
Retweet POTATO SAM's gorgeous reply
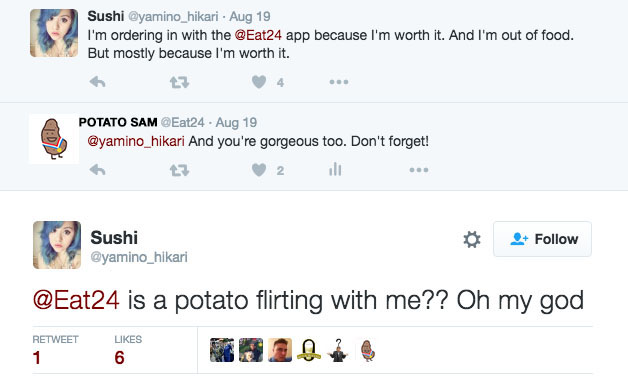point(179,171)
